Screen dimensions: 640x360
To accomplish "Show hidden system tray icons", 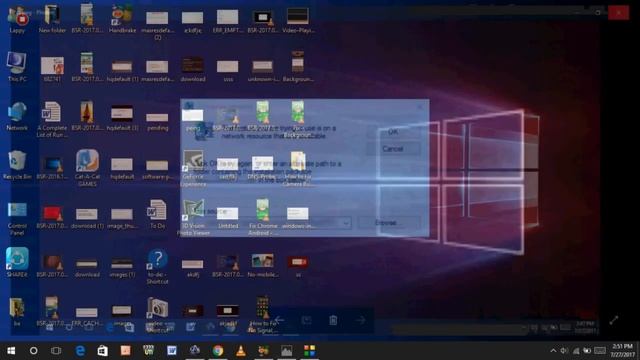I will (553, 351).
